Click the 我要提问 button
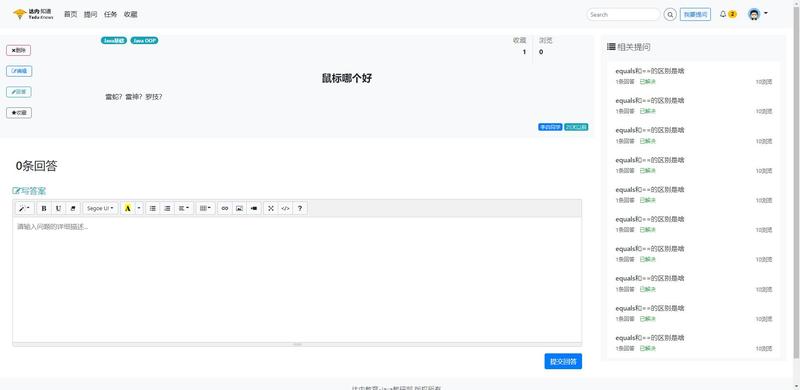Image resolution: width=800 pixels, height=390 pixels. coord(695,14)
